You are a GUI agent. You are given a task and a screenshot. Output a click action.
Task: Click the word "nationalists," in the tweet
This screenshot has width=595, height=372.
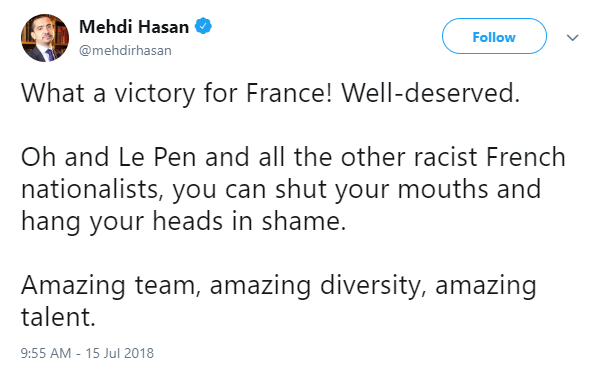click(92, 189)
